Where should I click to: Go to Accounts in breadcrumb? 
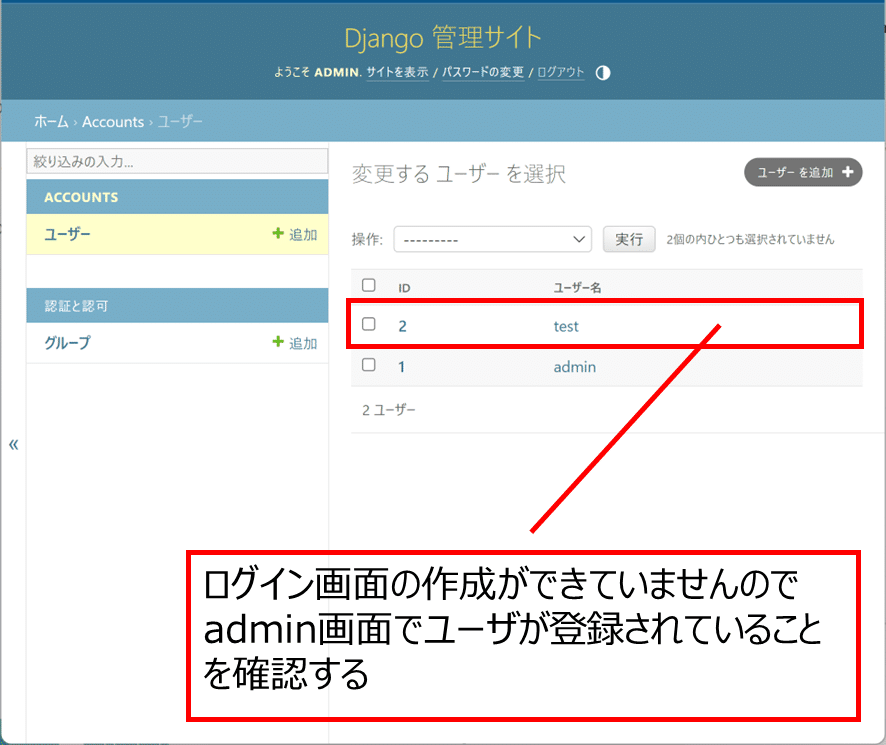(113, 122)
